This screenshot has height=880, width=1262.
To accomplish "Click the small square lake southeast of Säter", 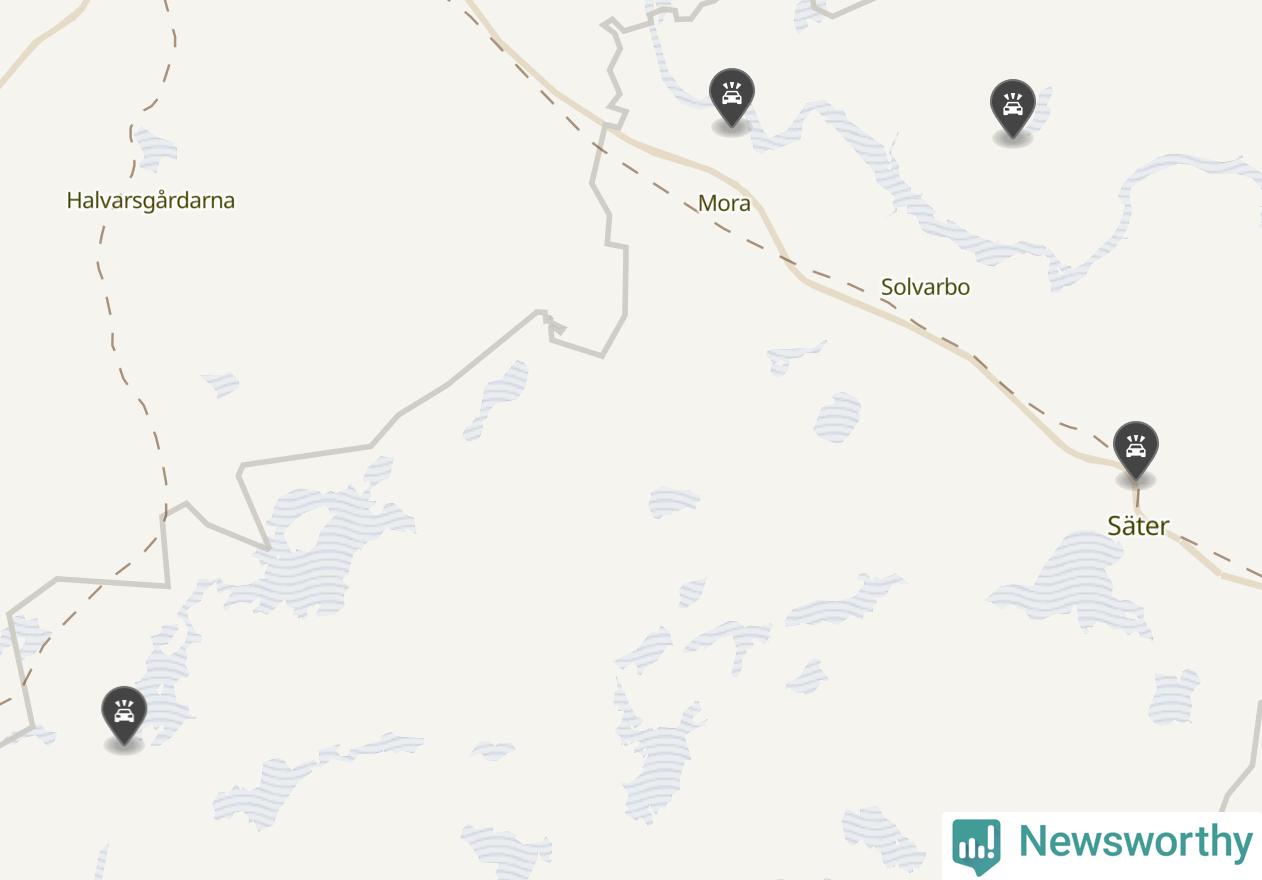I will (1174, 697).
